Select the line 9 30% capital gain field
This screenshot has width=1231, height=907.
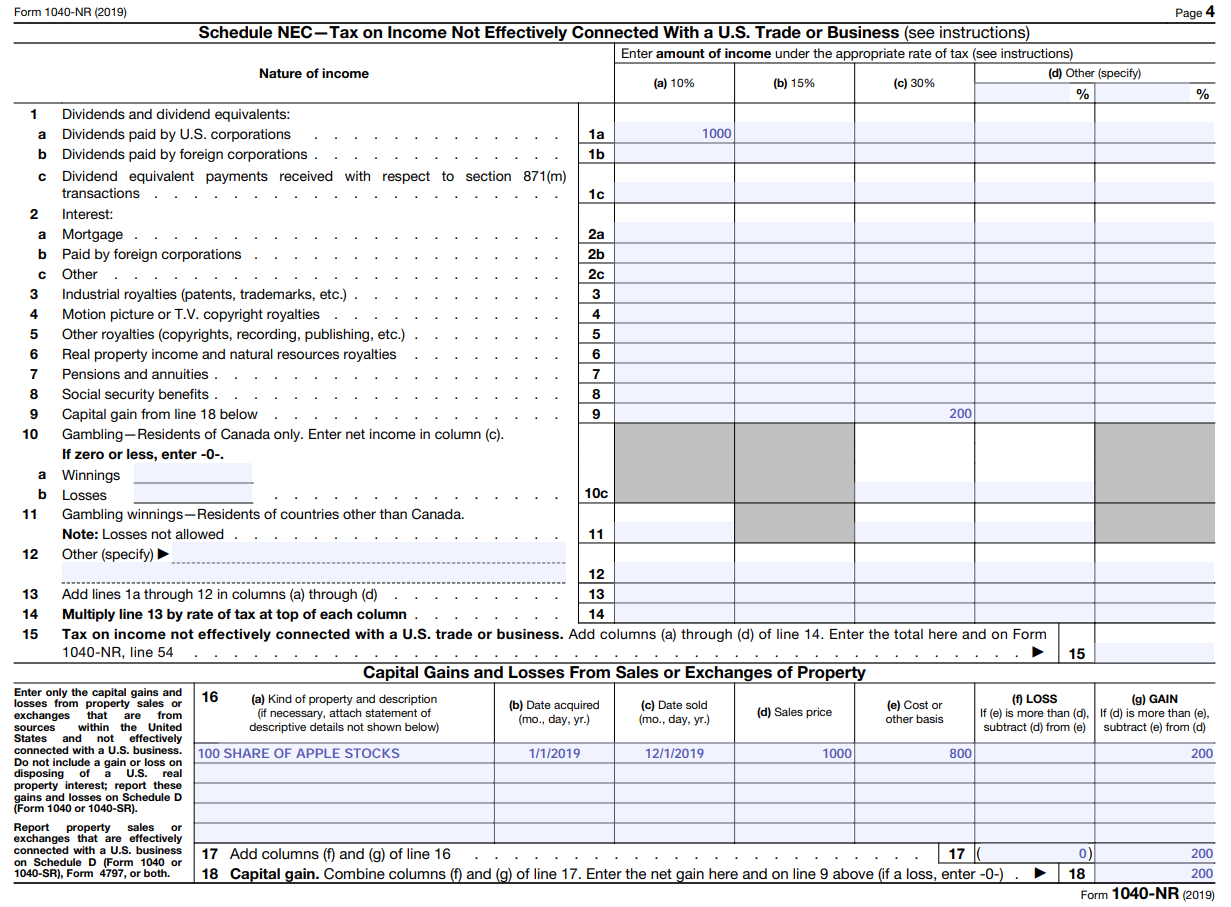[914, 414]
